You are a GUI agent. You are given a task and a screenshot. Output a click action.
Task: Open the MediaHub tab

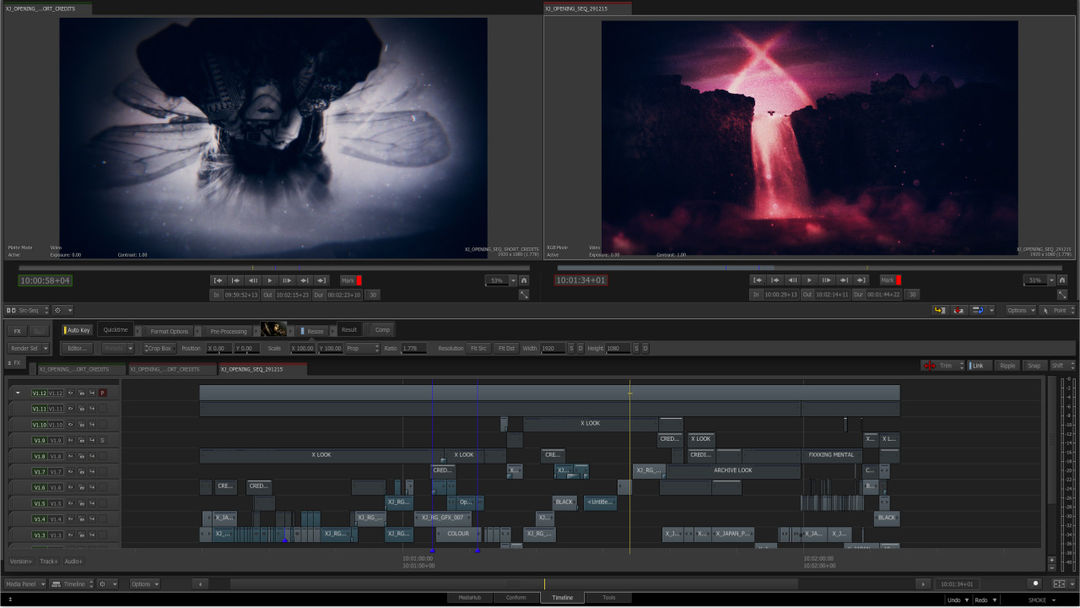tap(470, 597)
